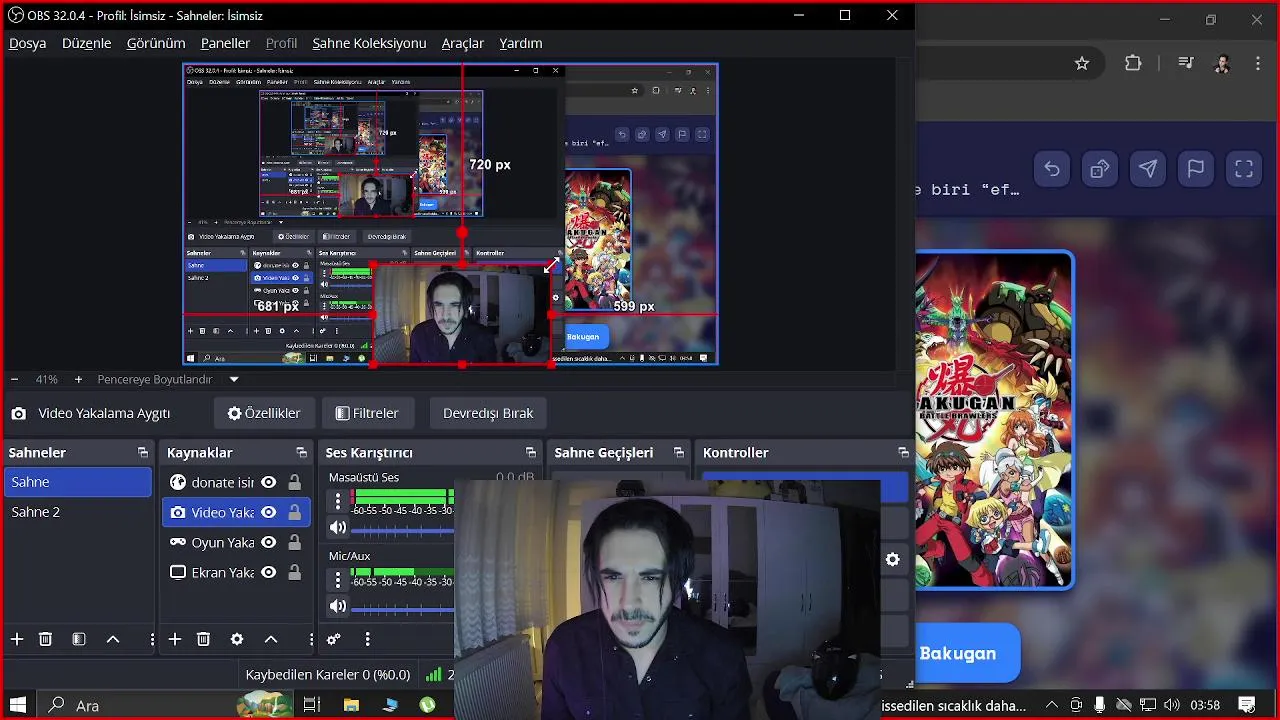Click the Filtreler button
The height and width of the screenshot is (720, 1280).
point(367,413)
